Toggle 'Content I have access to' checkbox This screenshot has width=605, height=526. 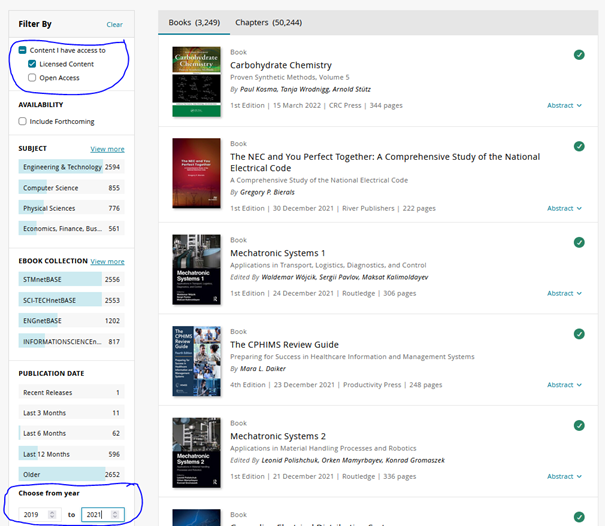coord(22,50)
